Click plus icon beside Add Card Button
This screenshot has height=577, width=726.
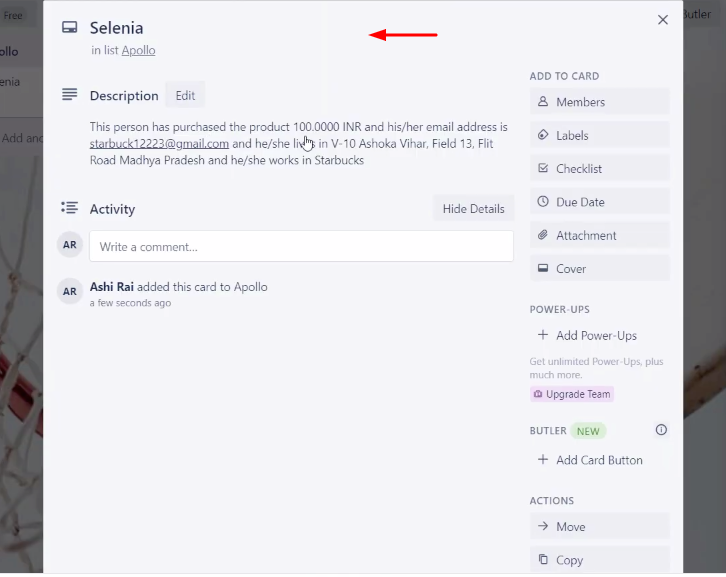pyautogui.click(x=543, y=459)
